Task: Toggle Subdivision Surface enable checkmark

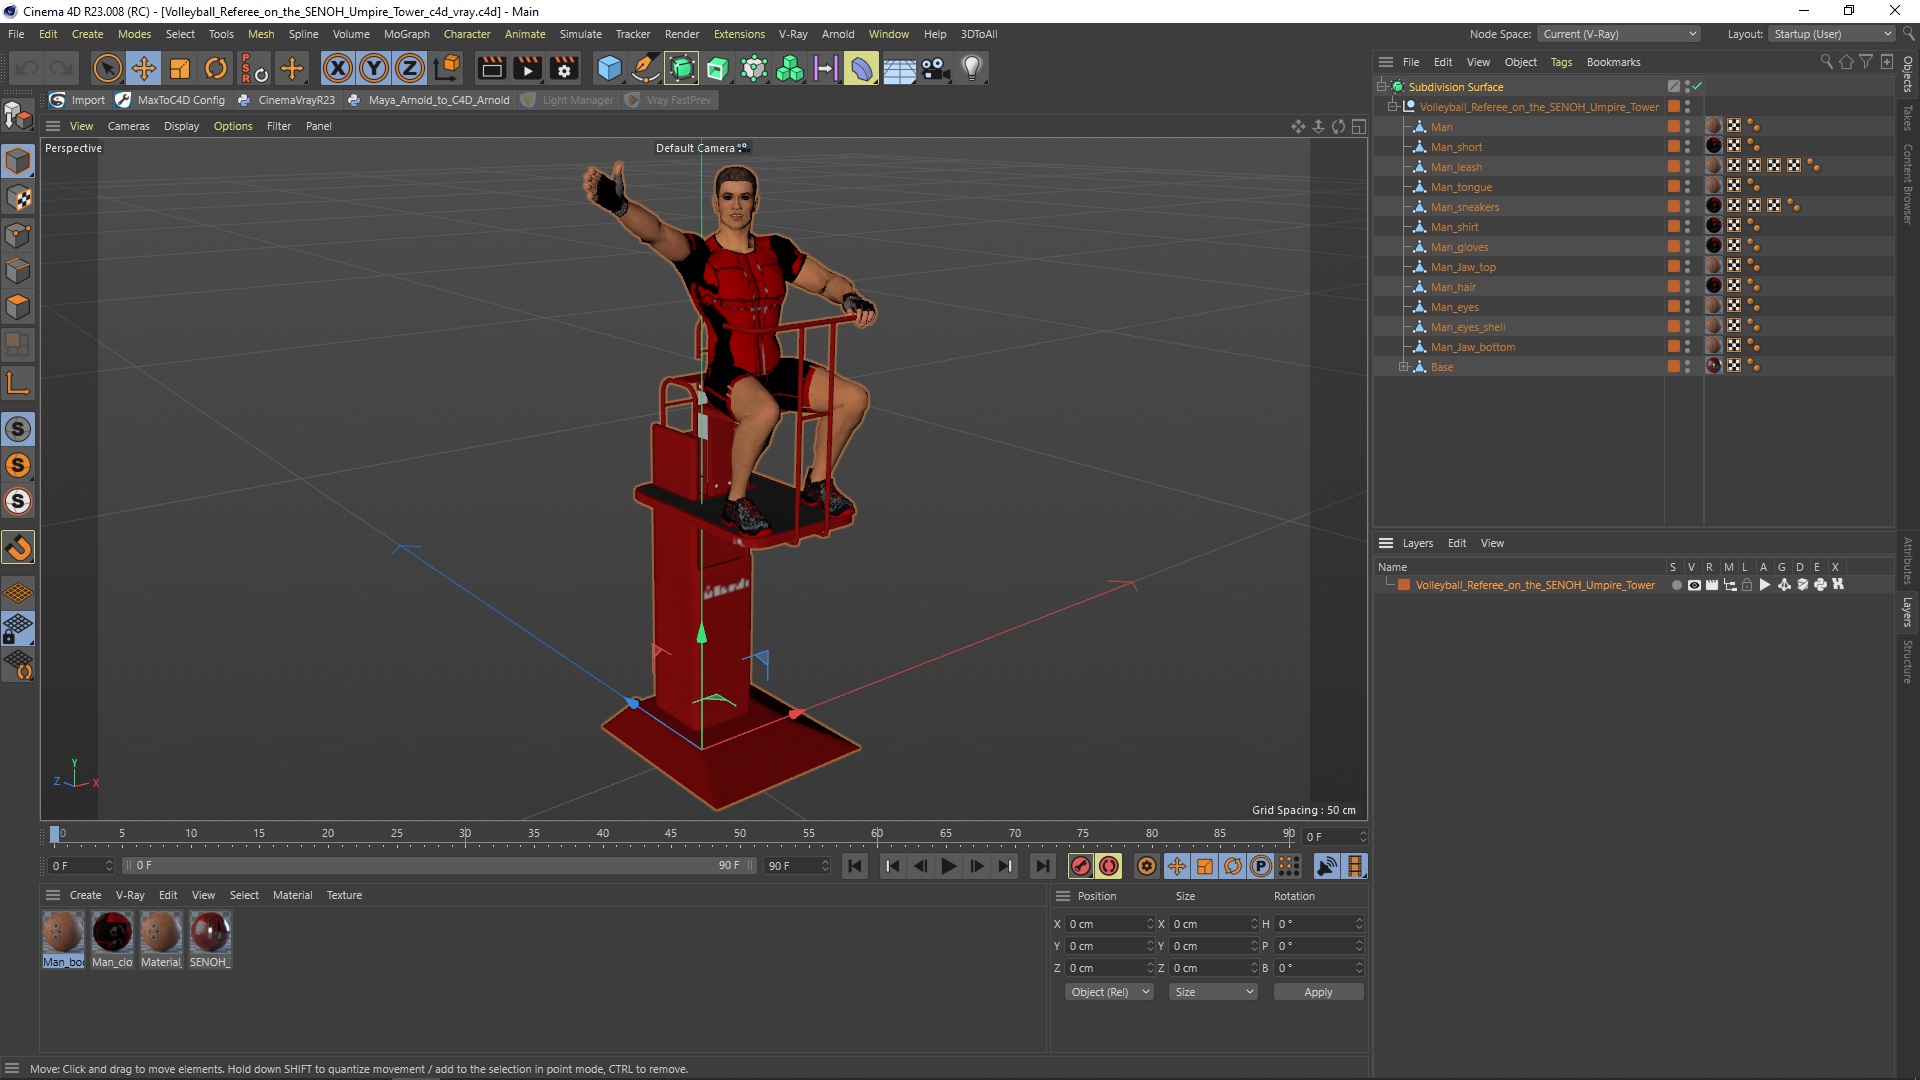Action: point(1697,87)
